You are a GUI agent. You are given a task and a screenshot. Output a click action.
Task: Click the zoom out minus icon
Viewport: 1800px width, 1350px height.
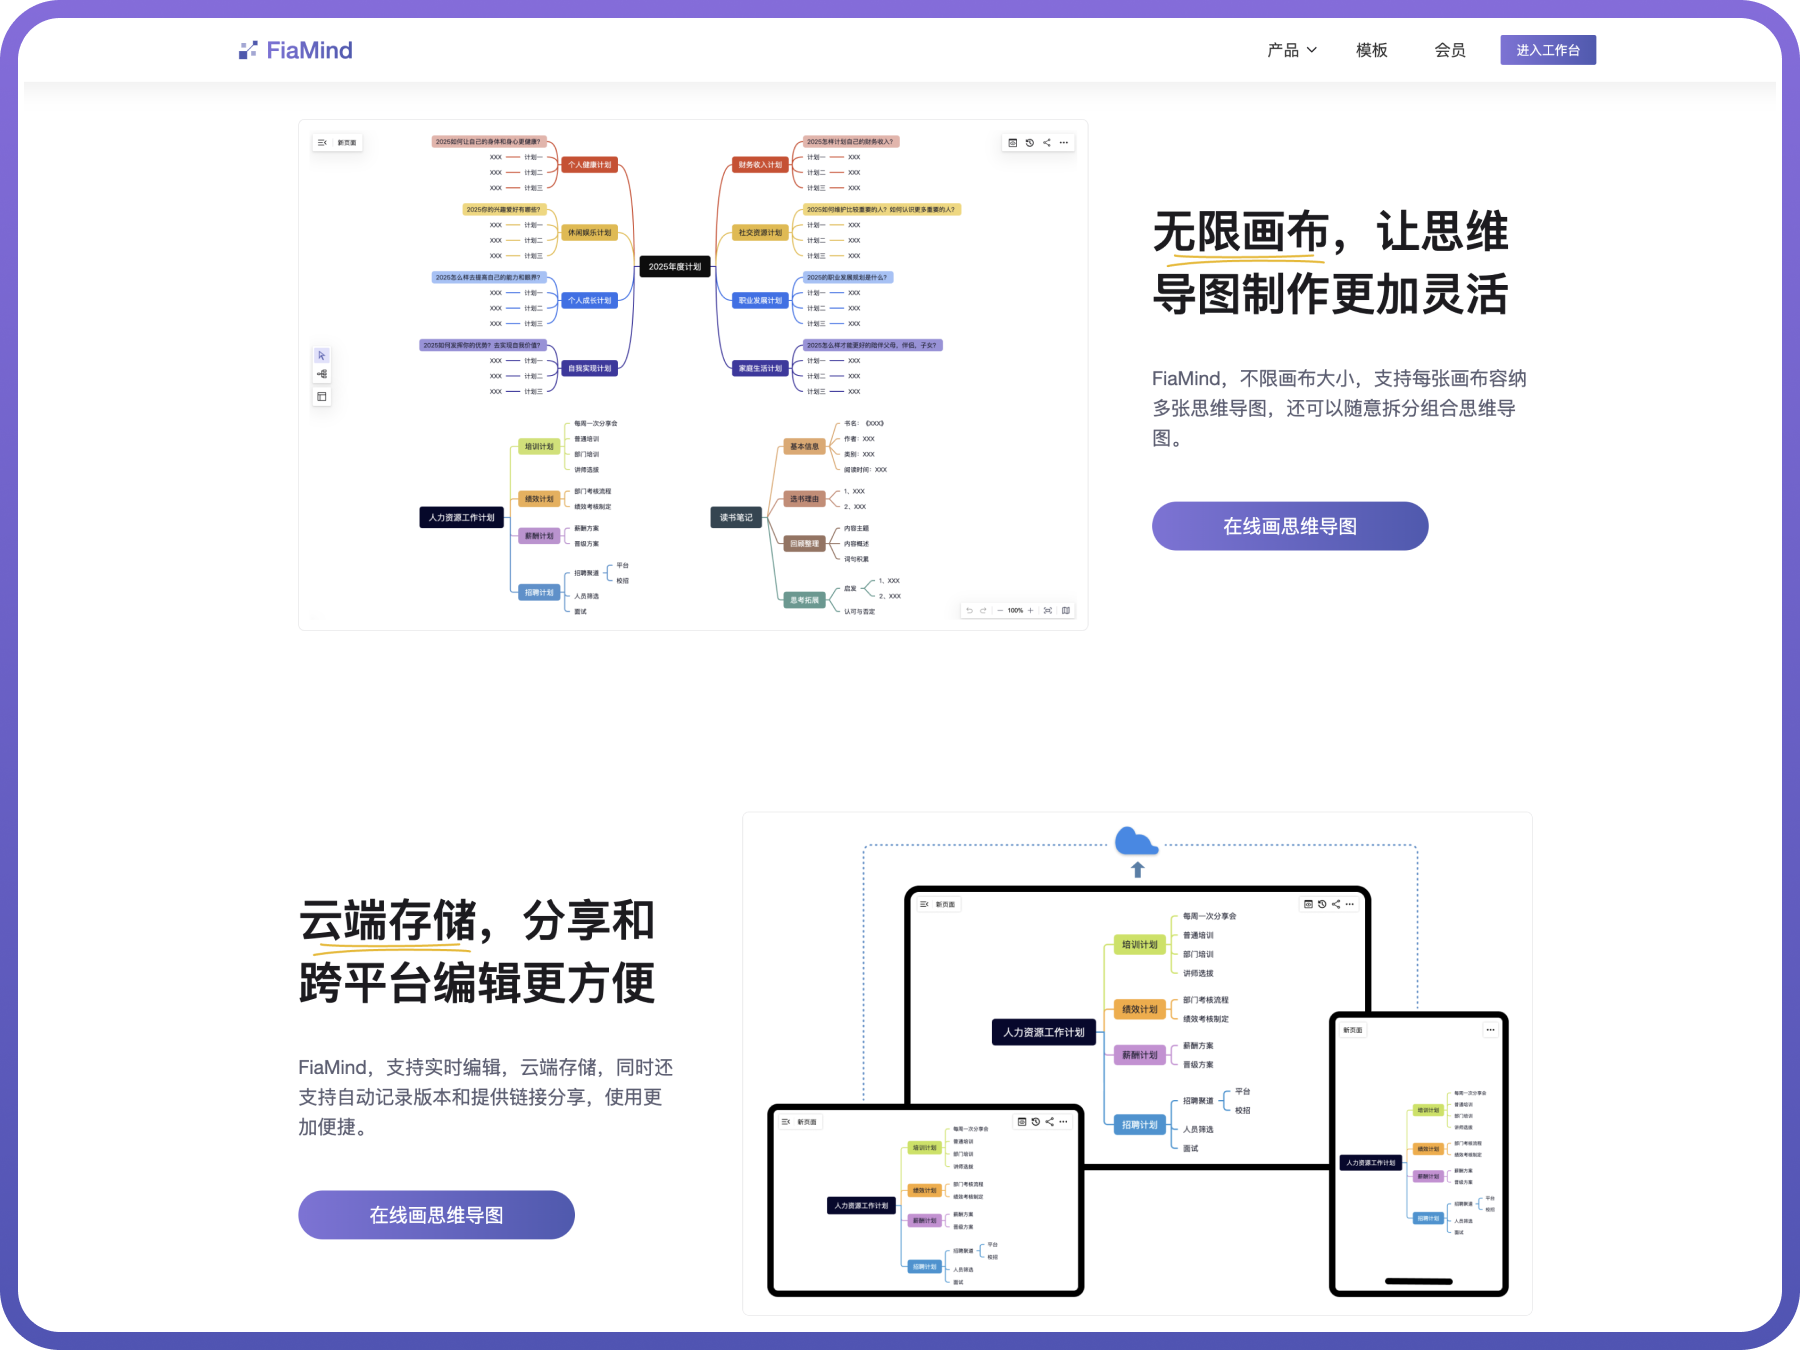coord(1000,610)
